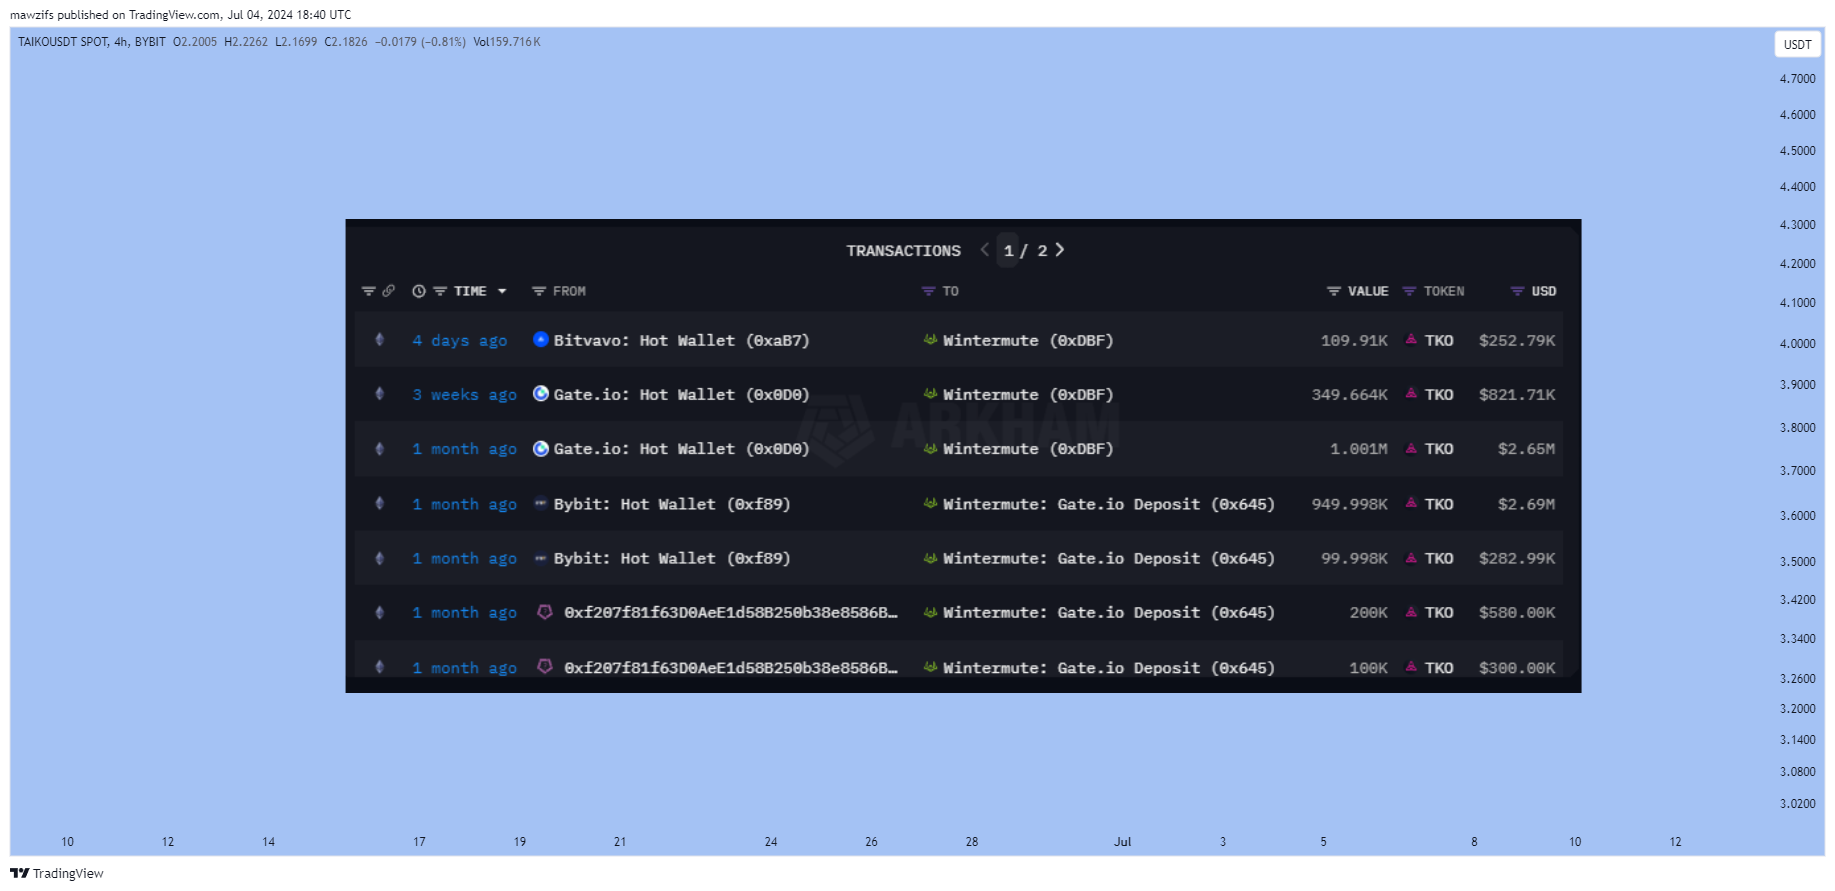Open the TO column filter
The image size is (1835, 891).
point(928,291)
